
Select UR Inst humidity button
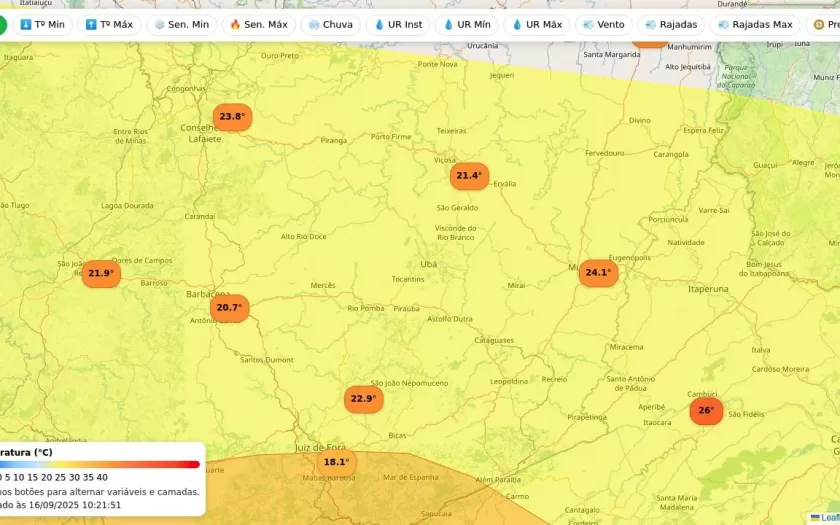click(x=398, y=24)
